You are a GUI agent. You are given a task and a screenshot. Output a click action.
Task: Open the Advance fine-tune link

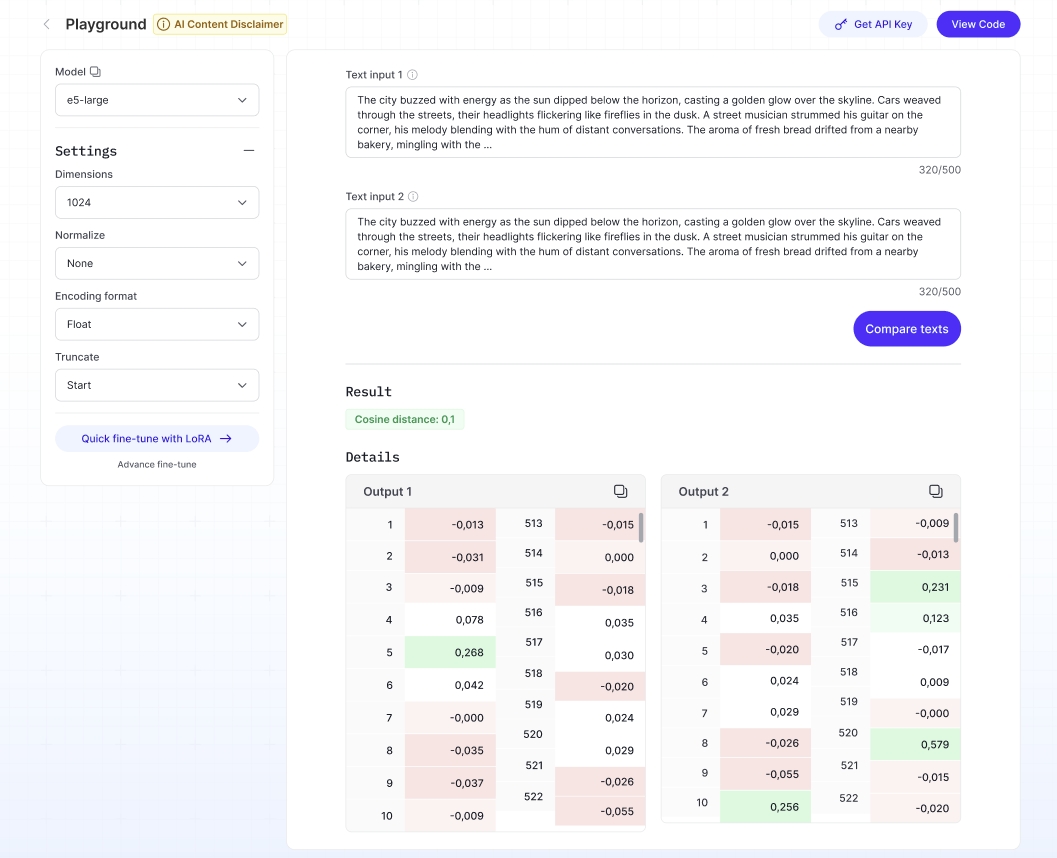157,464
